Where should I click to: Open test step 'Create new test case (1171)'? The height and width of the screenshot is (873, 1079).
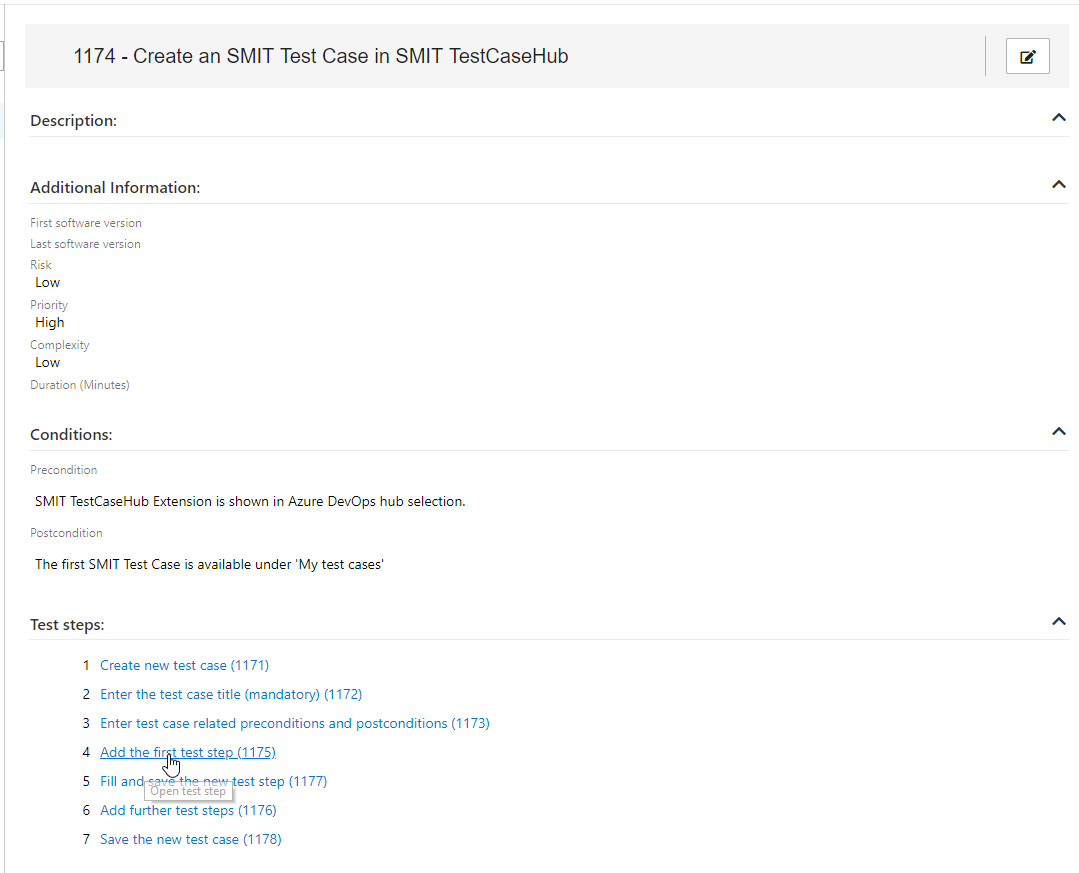pos(184,664)
